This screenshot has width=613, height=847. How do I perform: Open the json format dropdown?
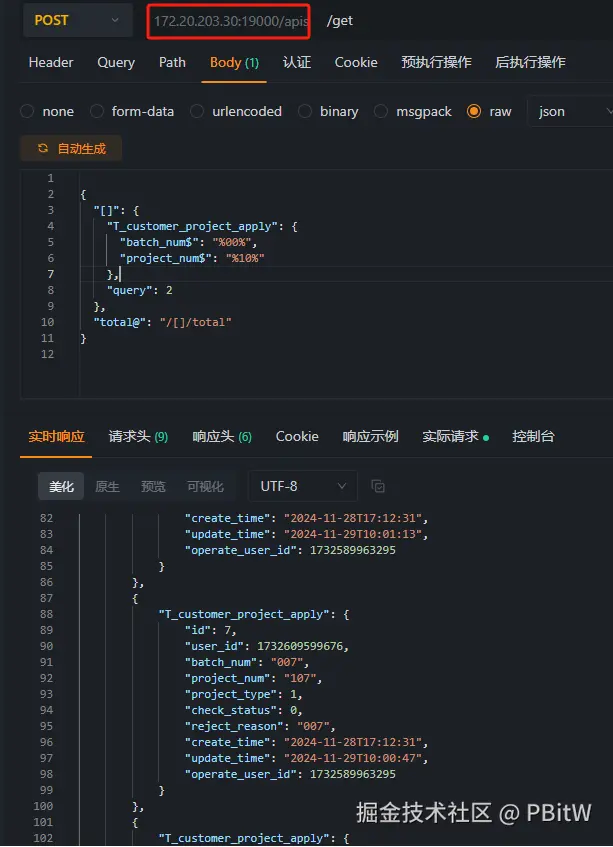coord(570,111)
